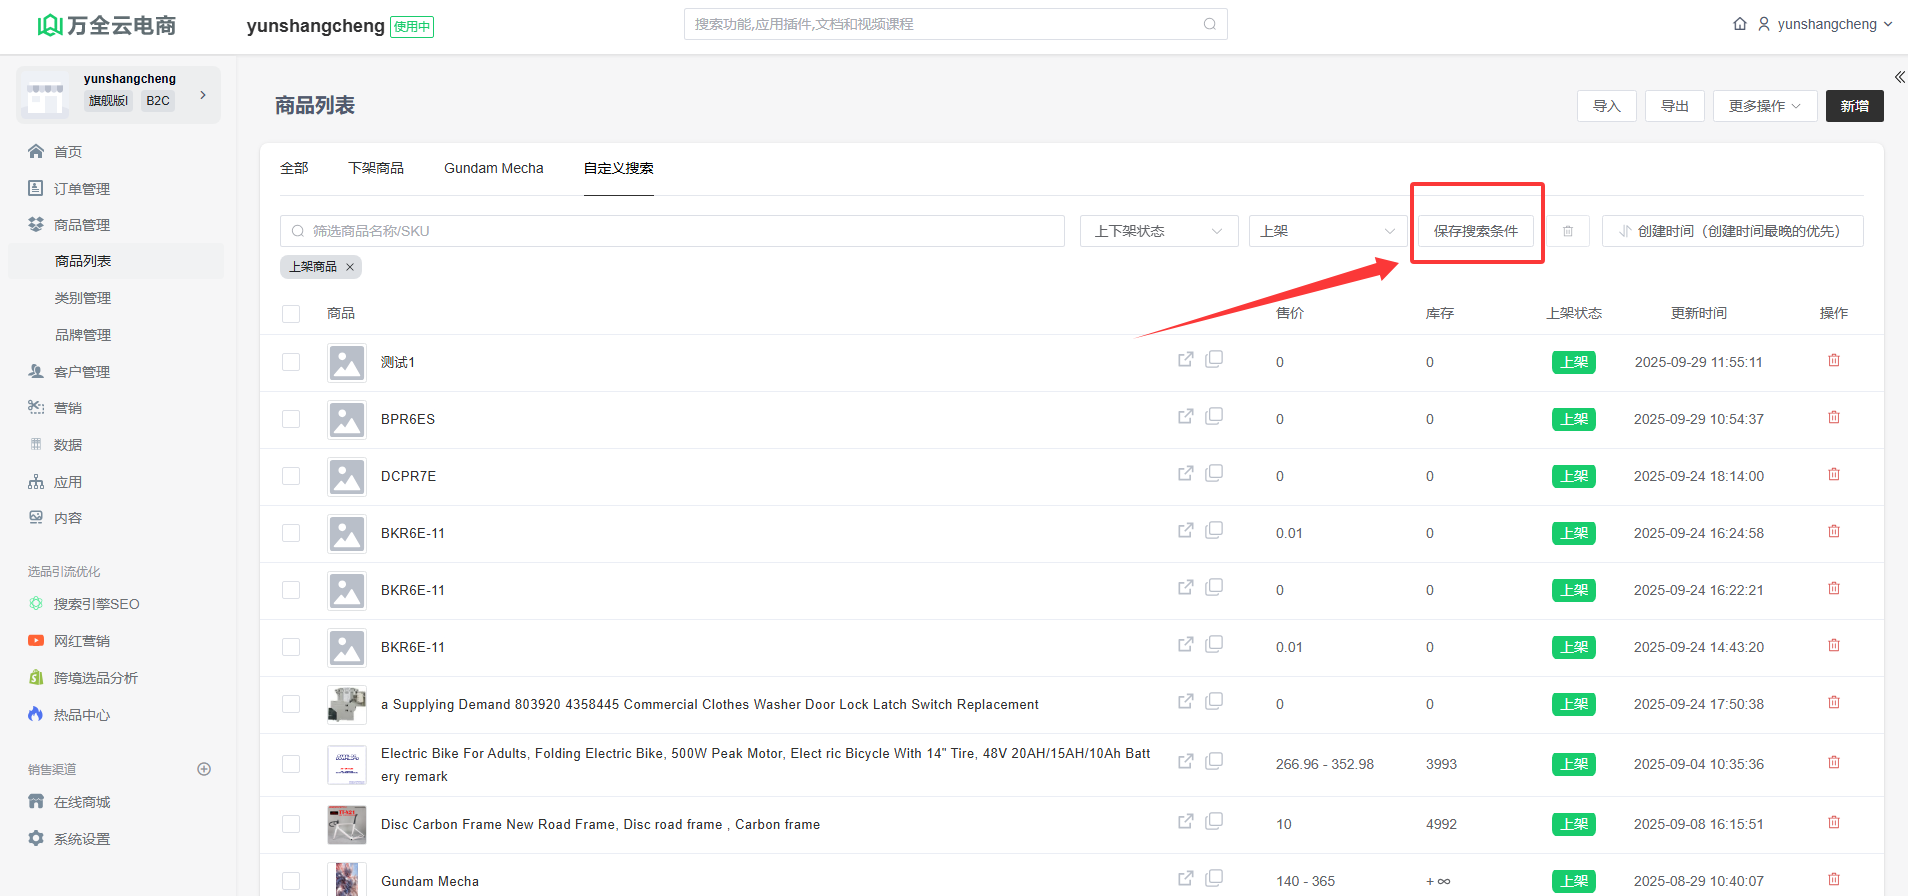Focus the 筛选商品名称/SKU search field
This screenshot has width=1908, height=896.
point(672,231)
